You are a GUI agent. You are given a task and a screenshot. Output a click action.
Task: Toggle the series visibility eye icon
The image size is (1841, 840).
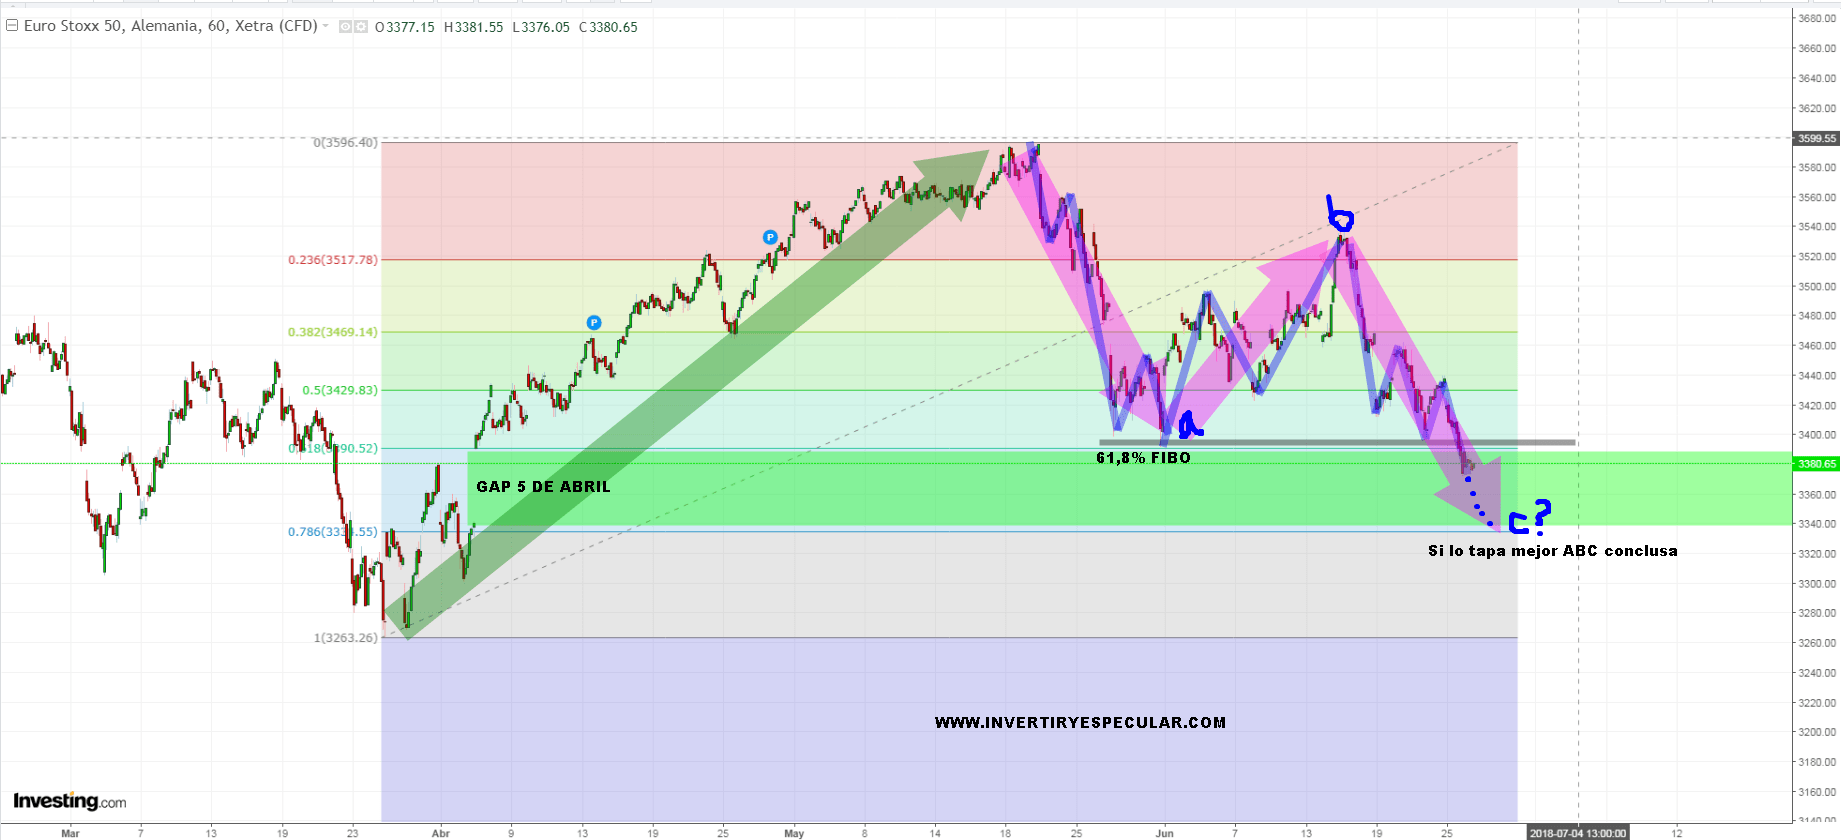345,27
